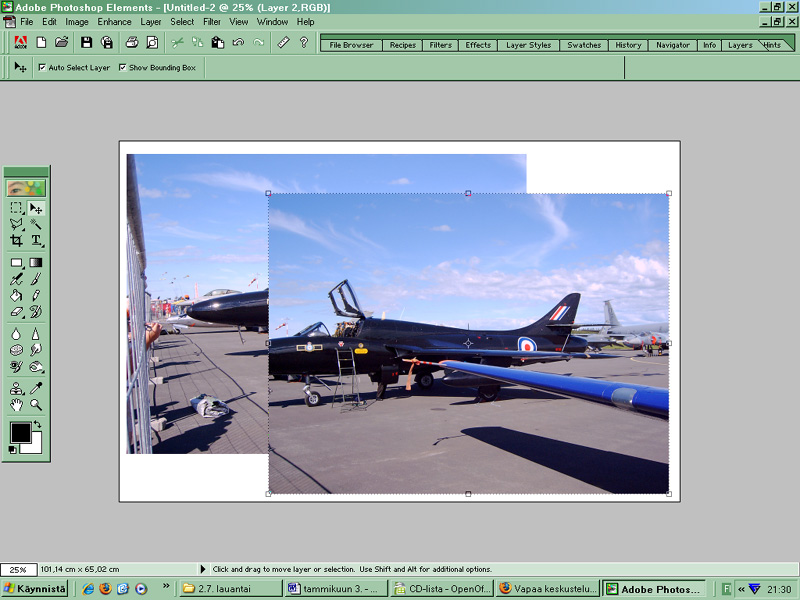Viewport: 800px width, 600px height.
Task: Select the Paint Bucket tool
Action: coord(16,295)
